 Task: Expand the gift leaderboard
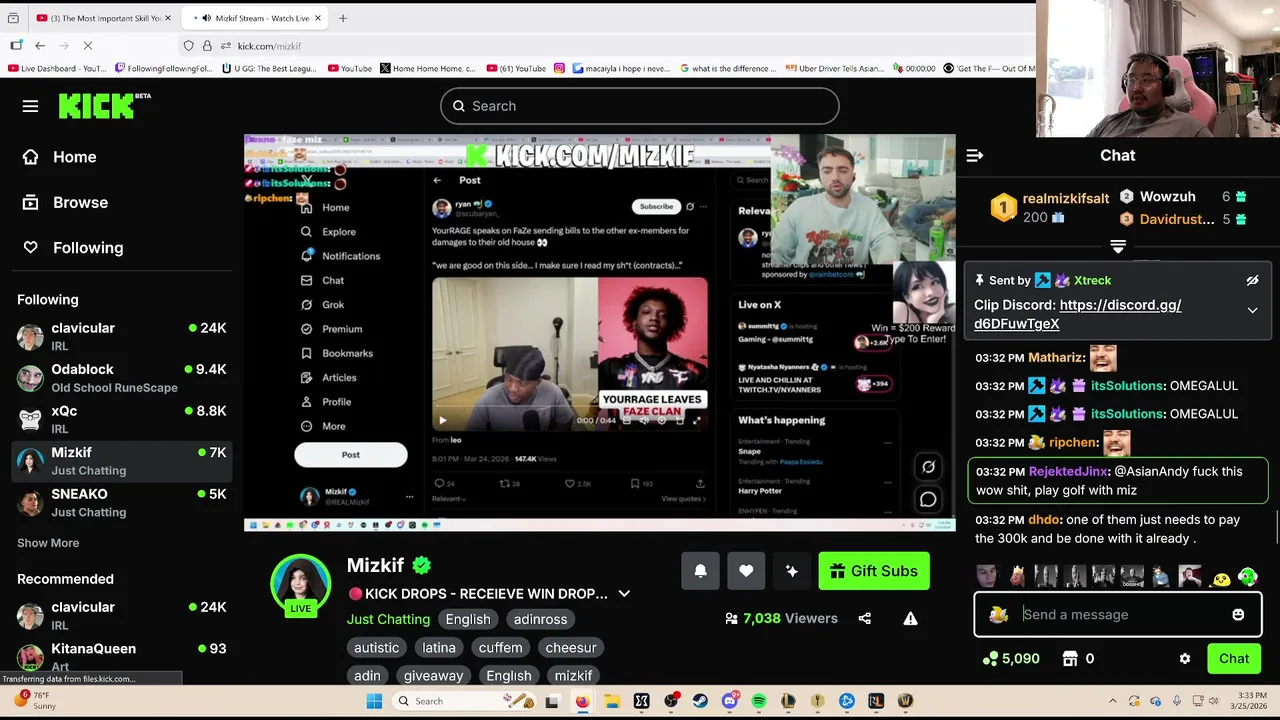[1118, 246]
